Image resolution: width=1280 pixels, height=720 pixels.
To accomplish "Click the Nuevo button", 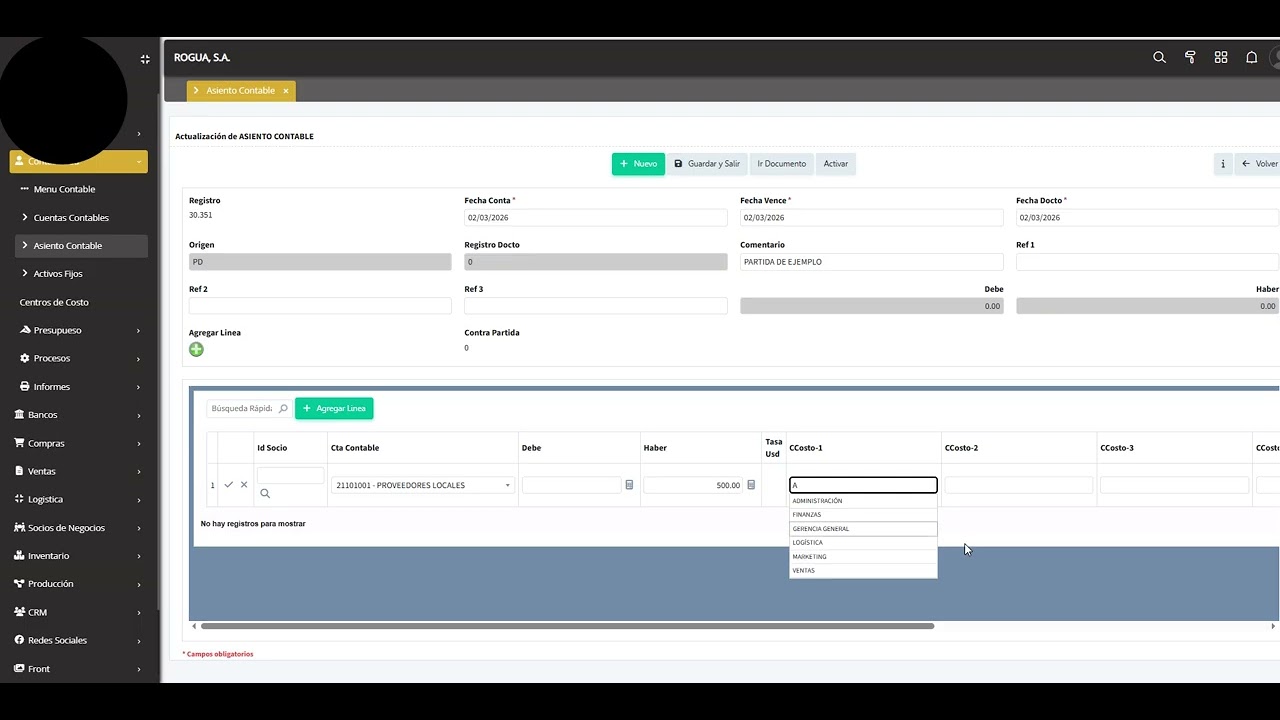I will [x=638, y=164].
